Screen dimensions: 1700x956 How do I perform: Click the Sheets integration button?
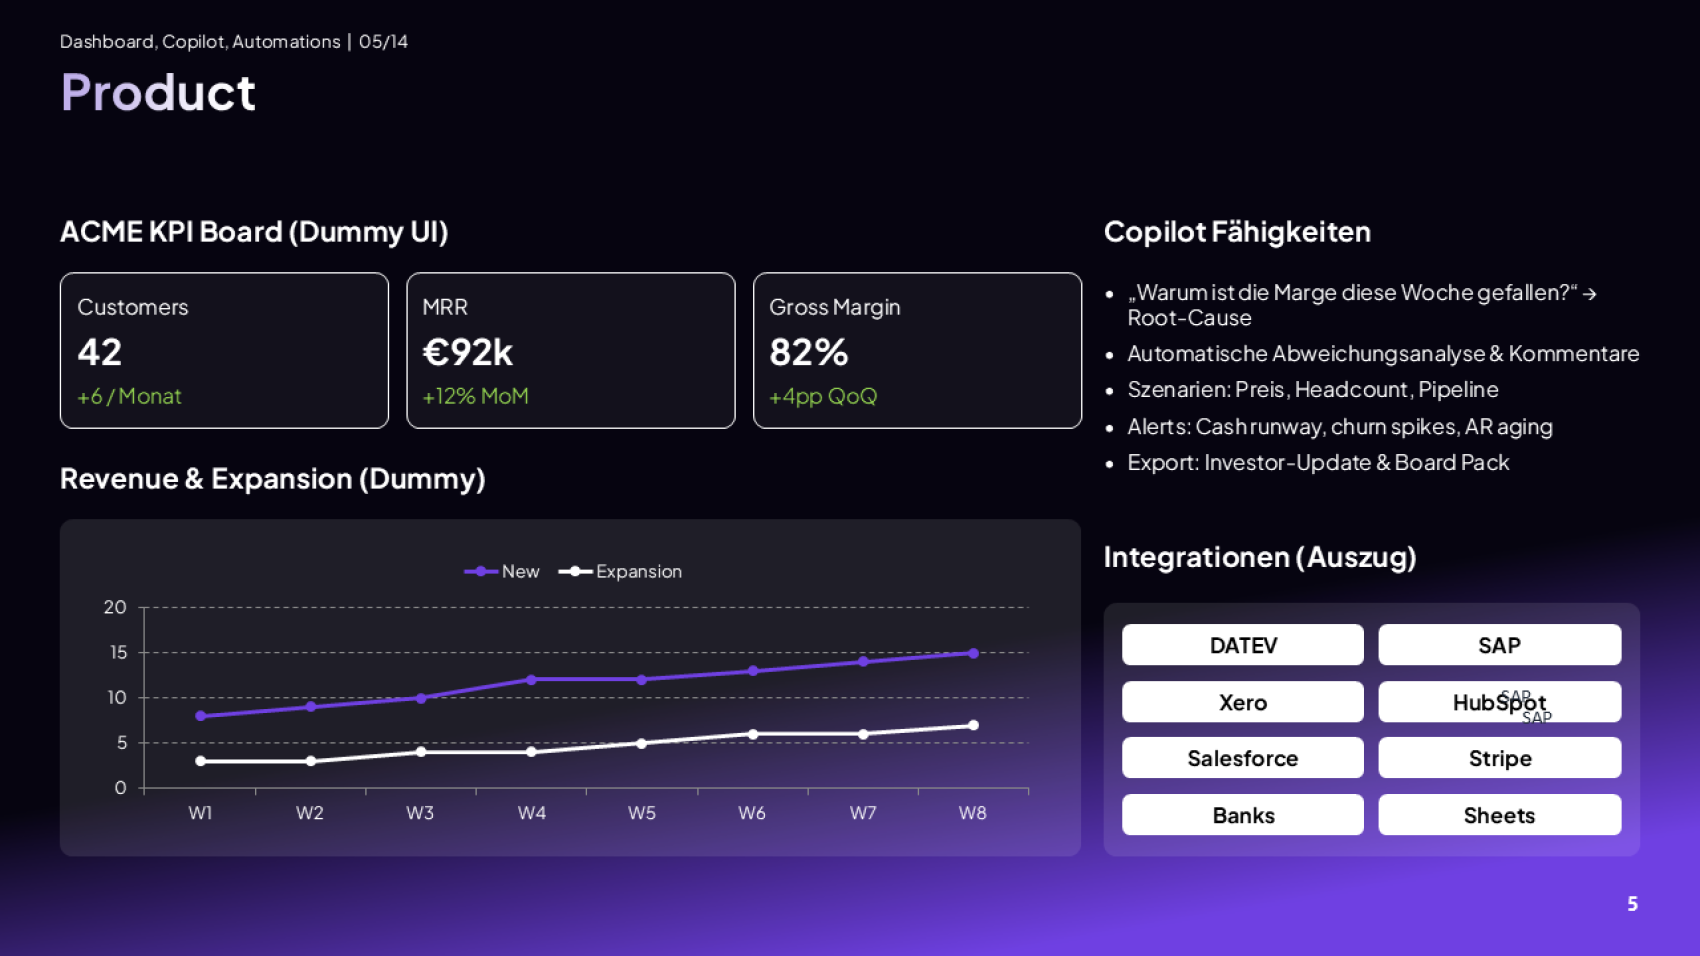(x=1499, y=815)
